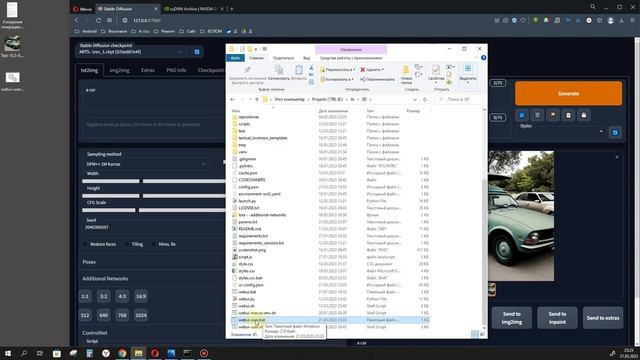Toggle the Restore faces checkbox
Image resolution: width=640 pixels, height=360 pixels.
pos(86,244)
